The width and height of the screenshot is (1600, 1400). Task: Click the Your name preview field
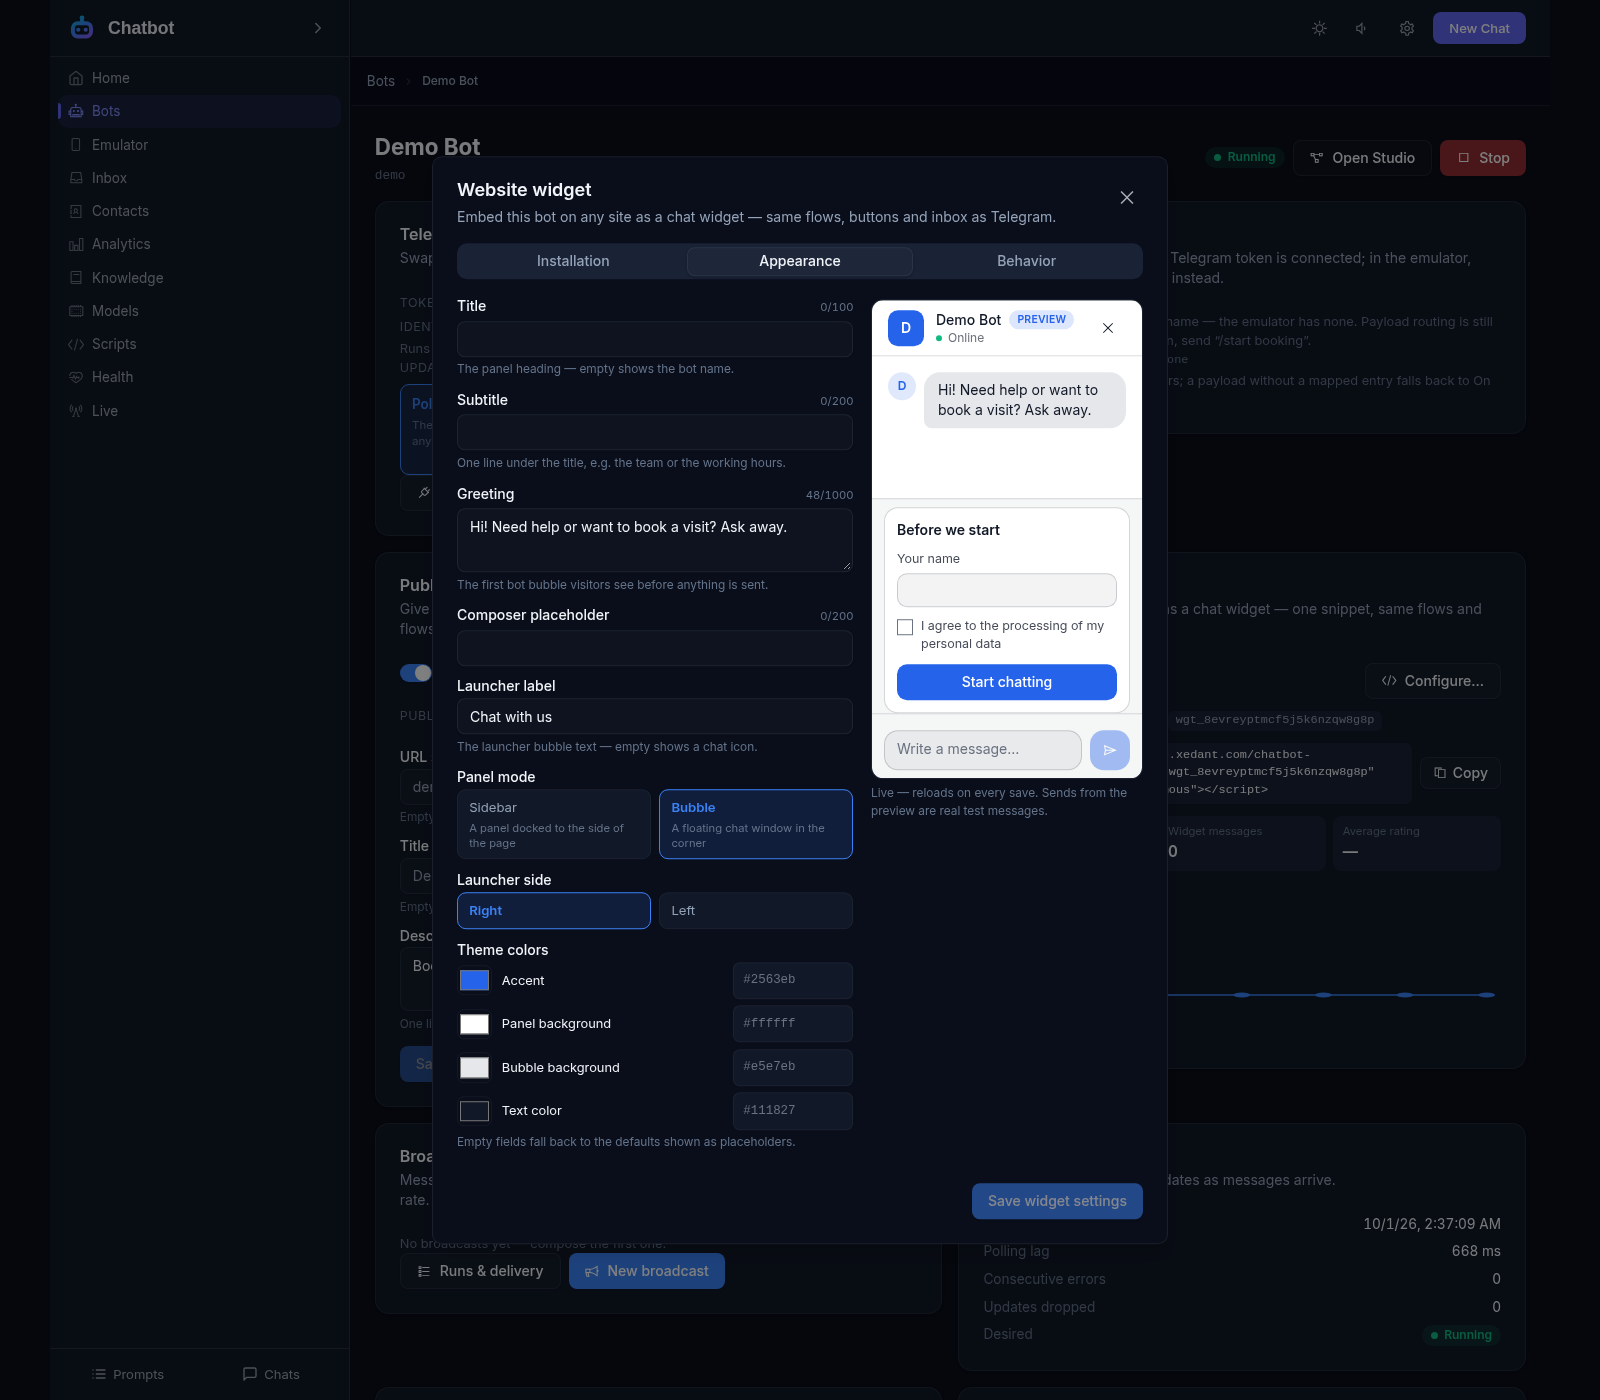[x=1007, y=590]
